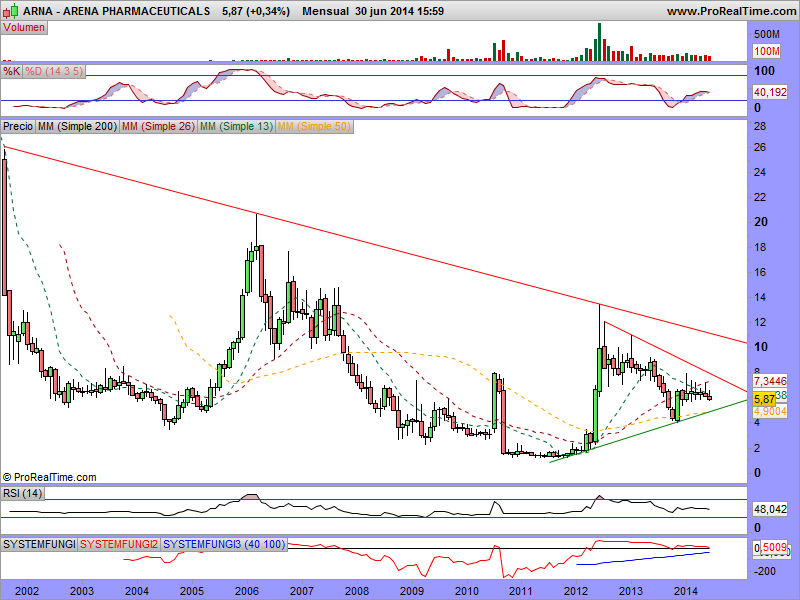Click the 2006 year label
This screenshot has height=600, width=800.
click(x=247, y=591)
